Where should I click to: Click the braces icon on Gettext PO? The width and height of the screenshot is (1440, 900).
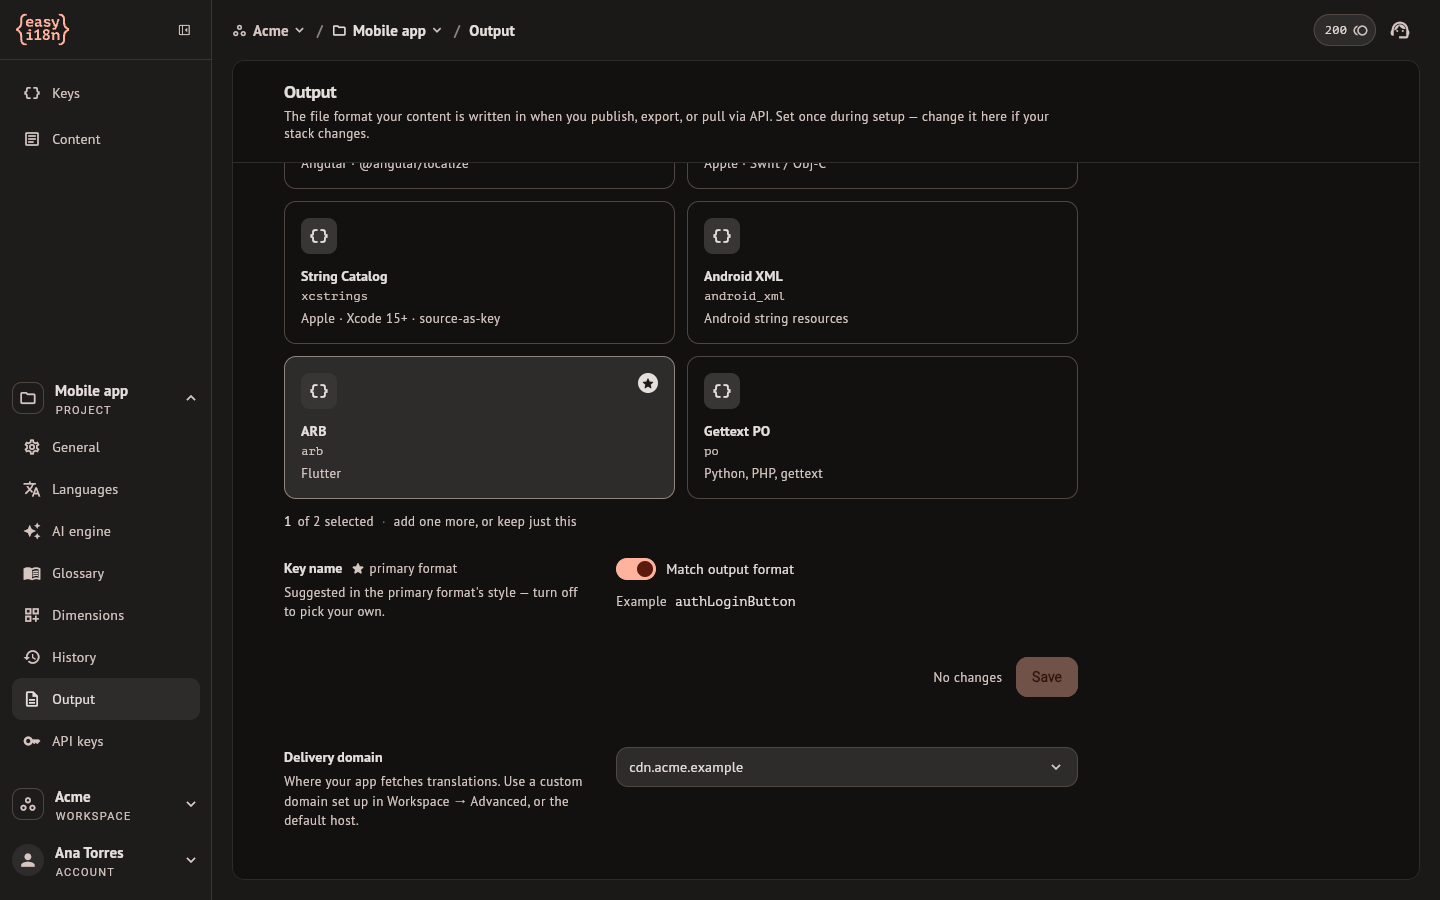click(x=722, y=391)
